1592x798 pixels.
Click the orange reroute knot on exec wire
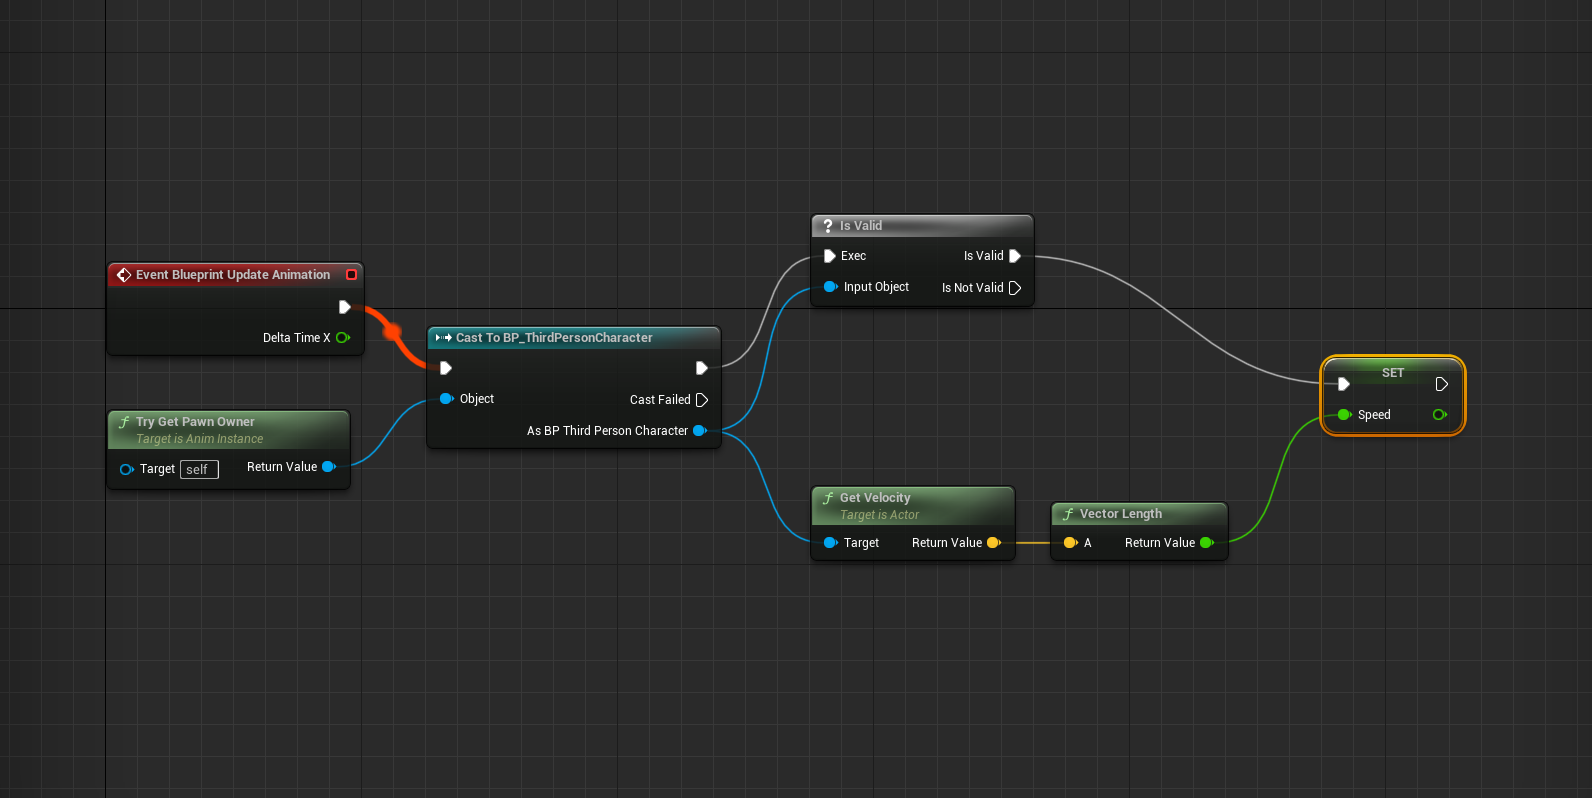point(392,331)
